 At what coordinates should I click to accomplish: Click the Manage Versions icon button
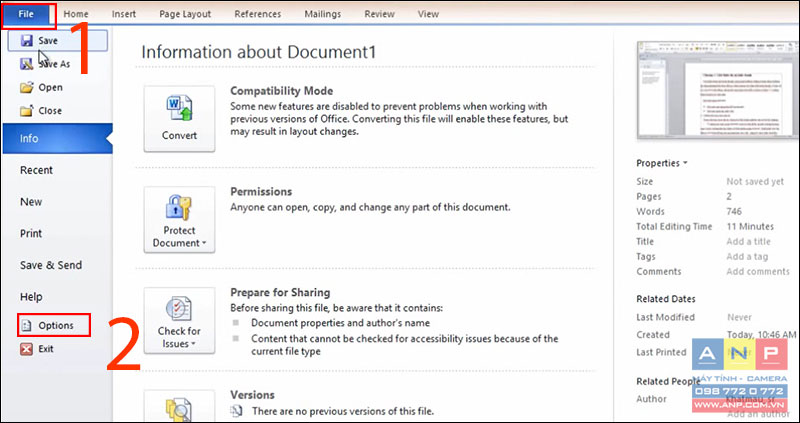tap(179, 406)
